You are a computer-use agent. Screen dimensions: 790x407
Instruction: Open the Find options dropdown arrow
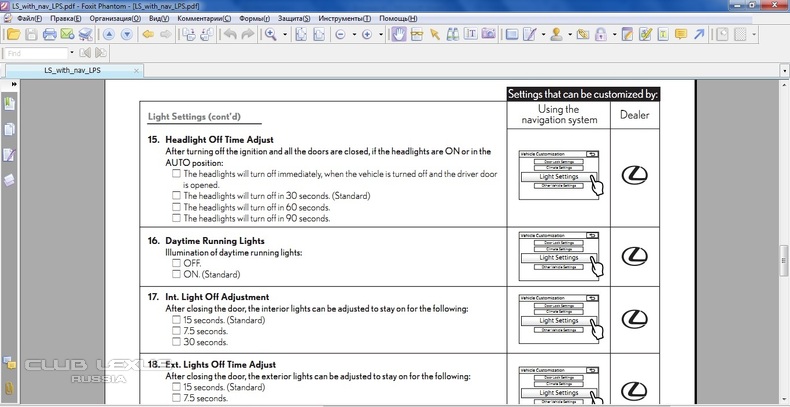pyautogui.click(x=72, y=53)
